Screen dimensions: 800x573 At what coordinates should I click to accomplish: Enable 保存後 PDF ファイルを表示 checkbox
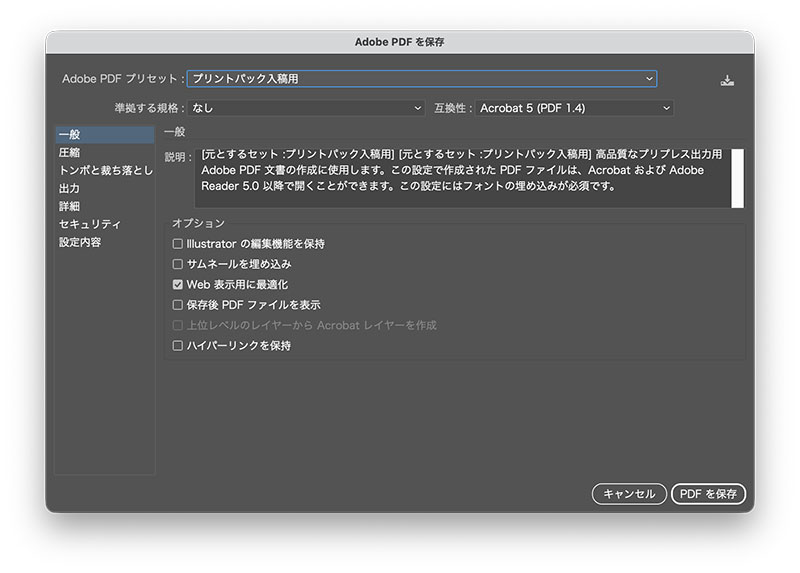[x=178, y=305]
